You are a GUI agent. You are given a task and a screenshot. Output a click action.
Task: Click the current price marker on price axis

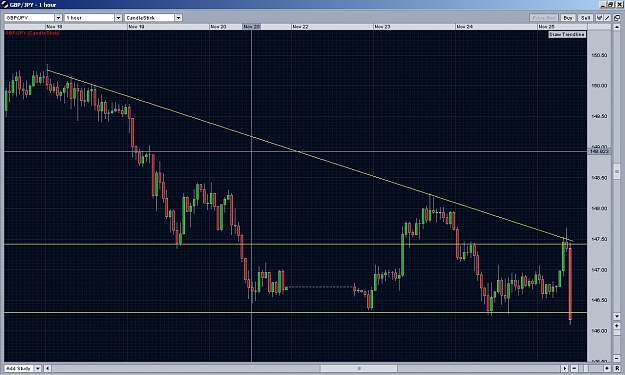point(599,151)
